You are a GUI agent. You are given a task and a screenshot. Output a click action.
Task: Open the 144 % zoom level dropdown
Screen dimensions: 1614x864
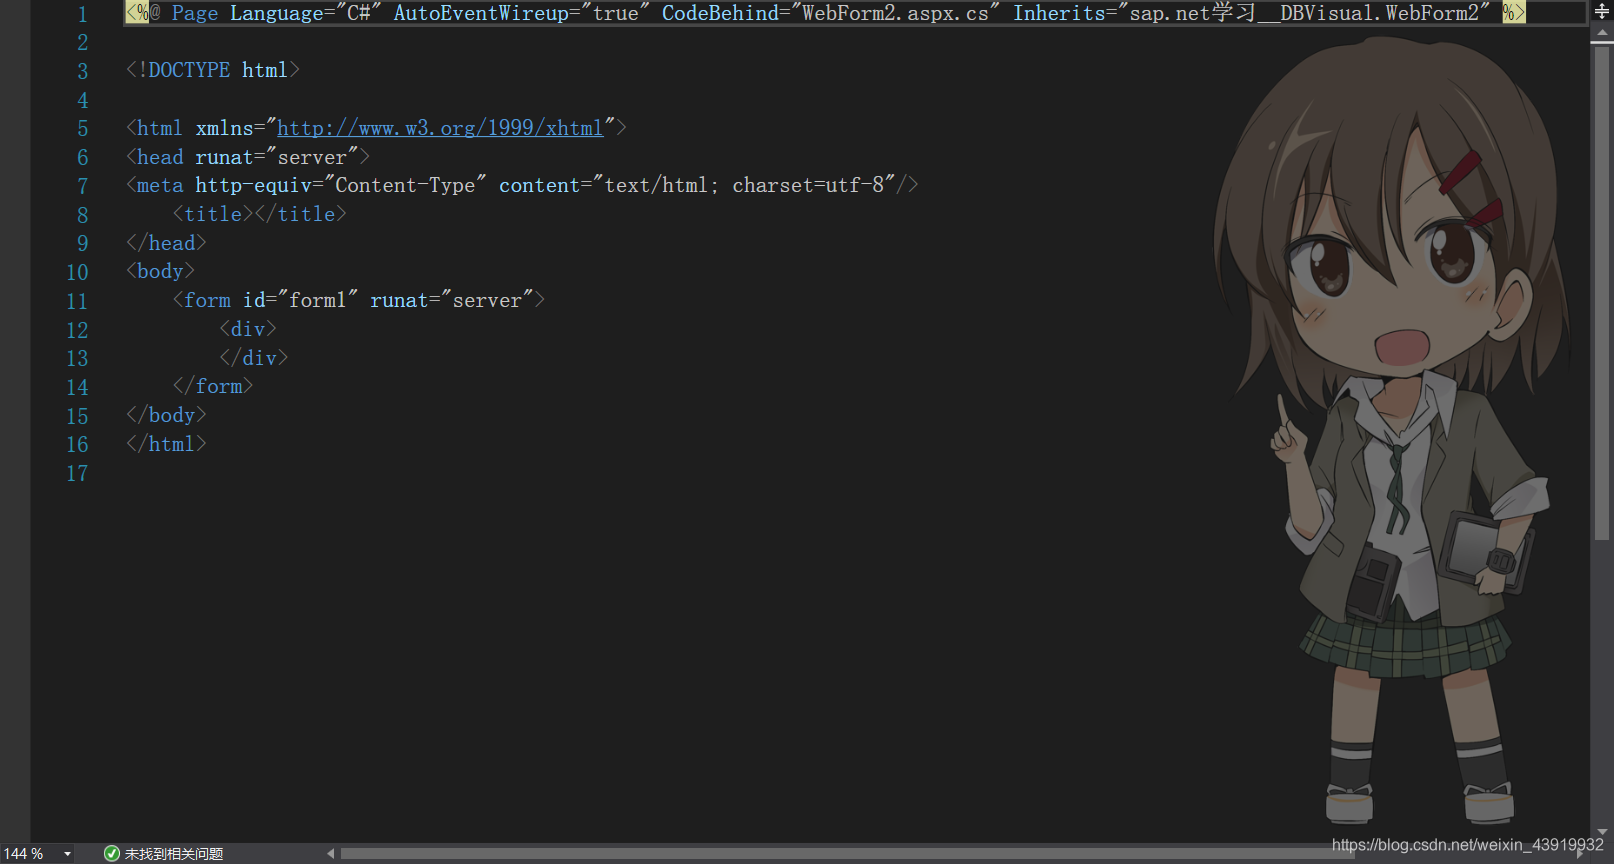pyautogui.click(x=67, y=854)
